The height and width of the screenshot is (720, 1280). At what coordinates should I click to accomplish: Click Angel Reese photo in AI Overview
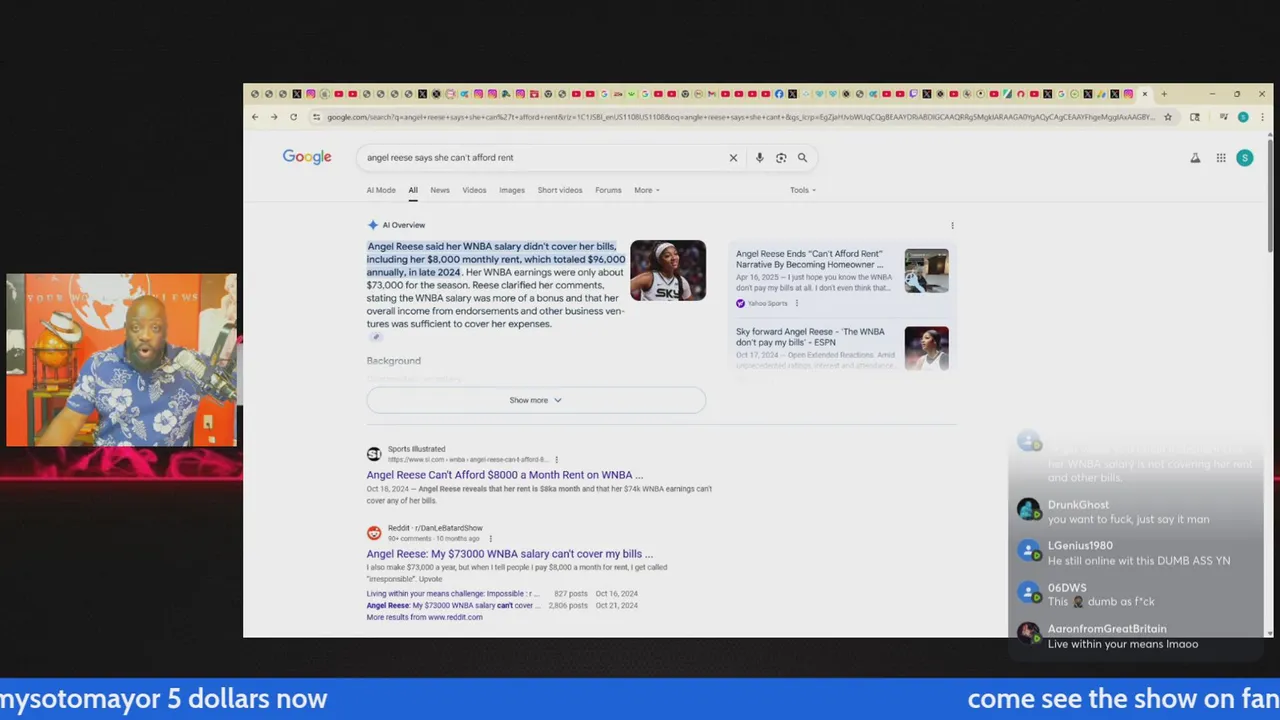coord(668,270)
